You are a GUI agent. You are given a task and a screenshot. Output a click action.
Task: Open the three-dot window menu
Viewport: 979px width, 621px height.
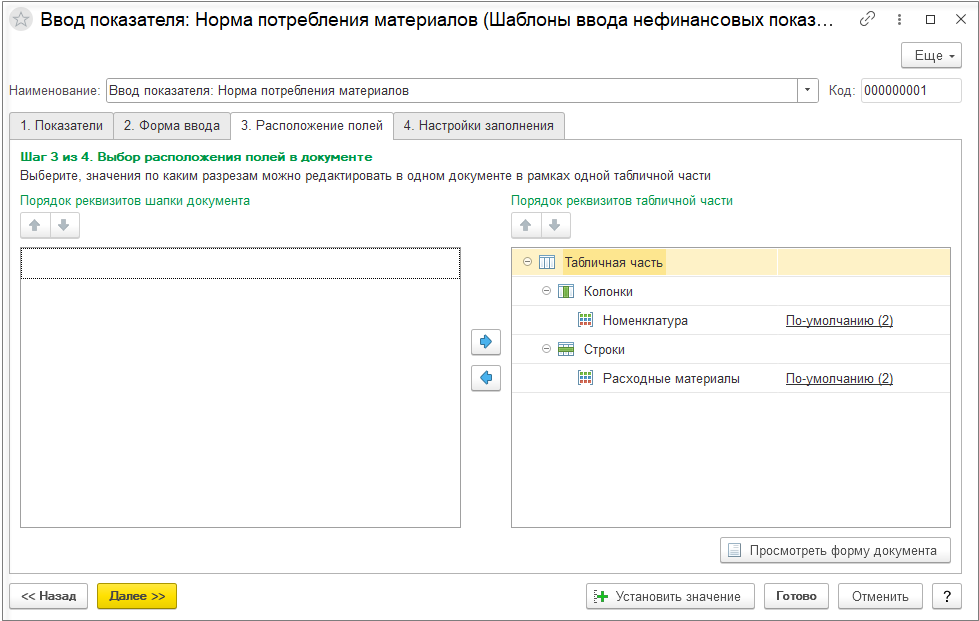[899, 19]
